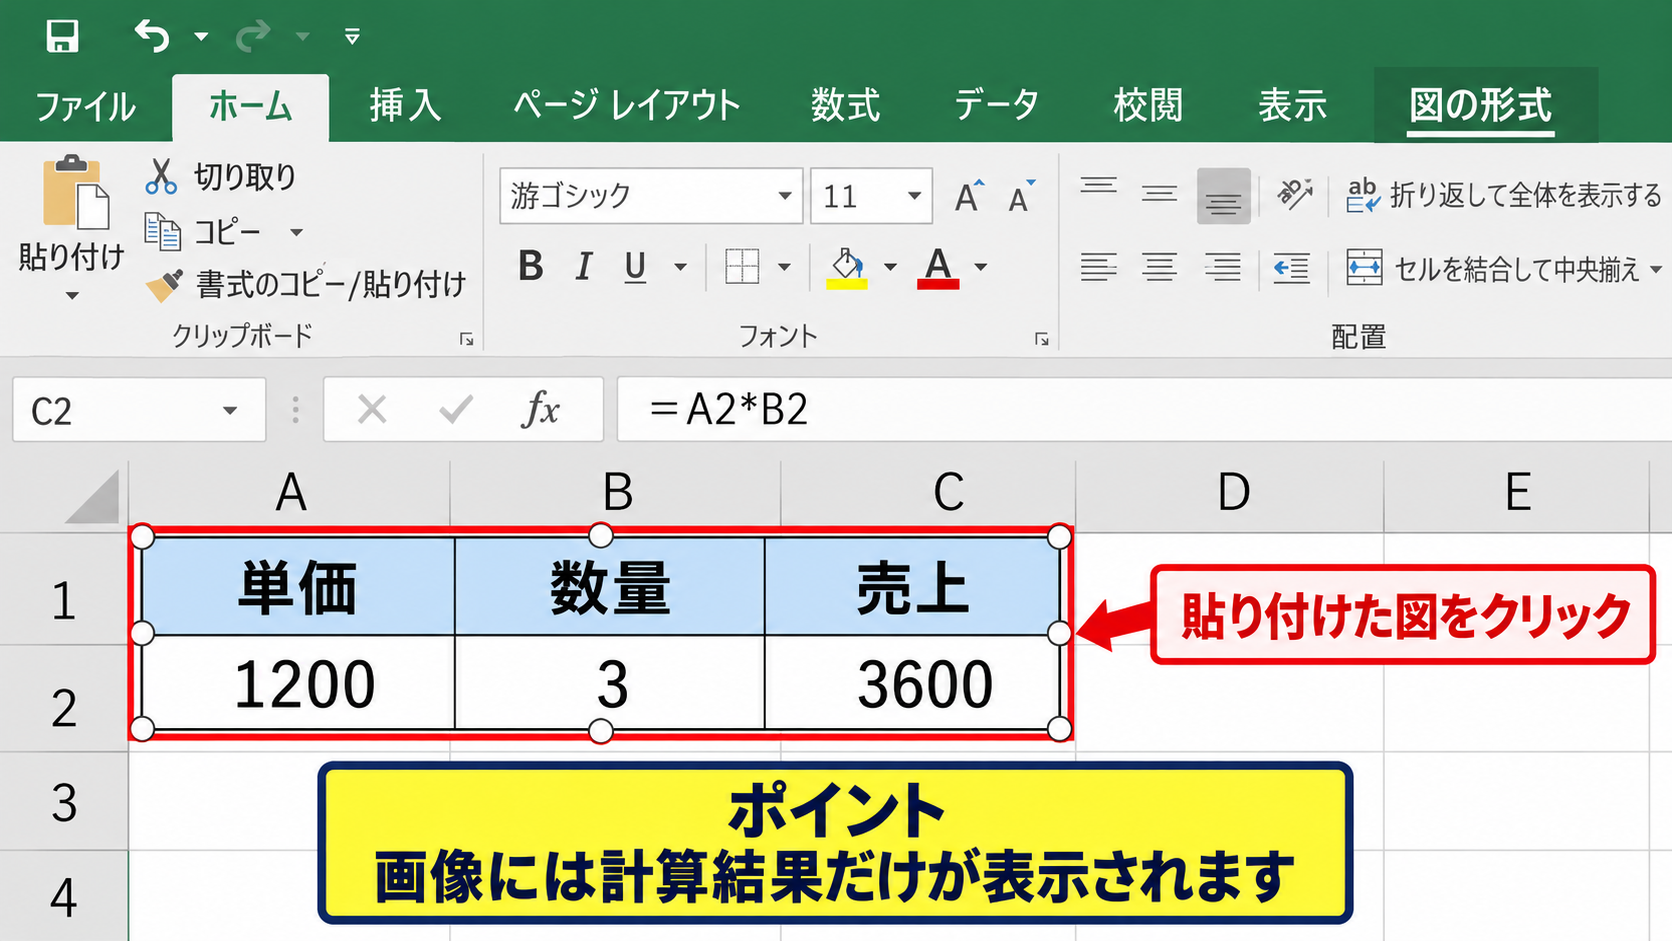Image resolution: width=1672 pixels, height=941 pixels.
Task: Toggle Italic formatting
Action: (583, 267)
